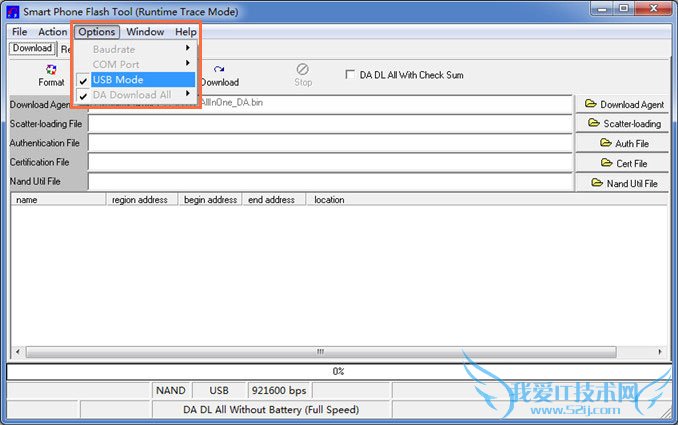Image resolution: width=678 pixels, height=425 pixels.
Task: Click the Nand Util File input field
Action: tap(330, 182)
